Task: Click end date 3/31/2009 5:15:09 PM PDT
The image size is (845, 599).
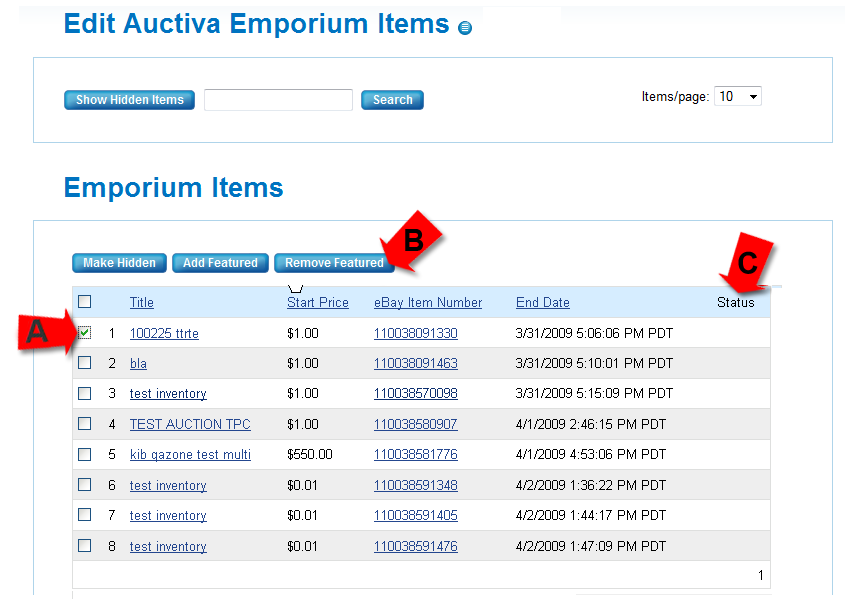Action: click(x=594, y=394)
